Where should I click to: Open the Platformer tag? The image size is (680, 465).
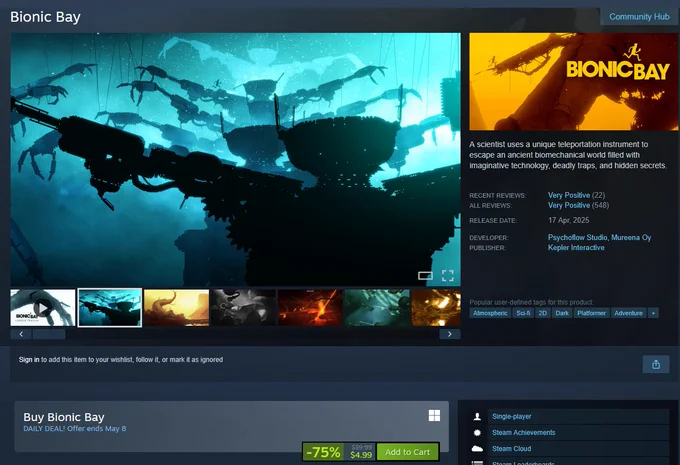point(592,313)
